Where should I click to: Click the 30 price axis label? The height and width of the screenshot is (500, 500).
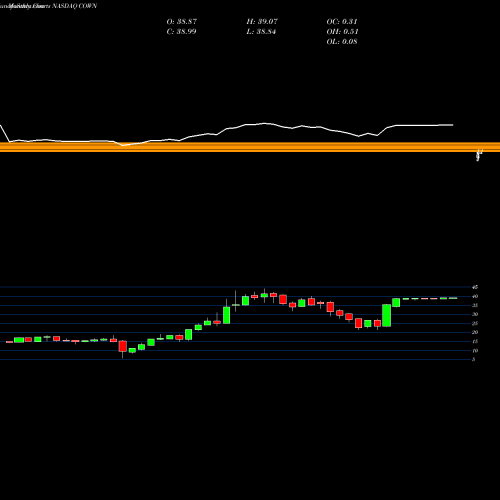coord(475,314)
